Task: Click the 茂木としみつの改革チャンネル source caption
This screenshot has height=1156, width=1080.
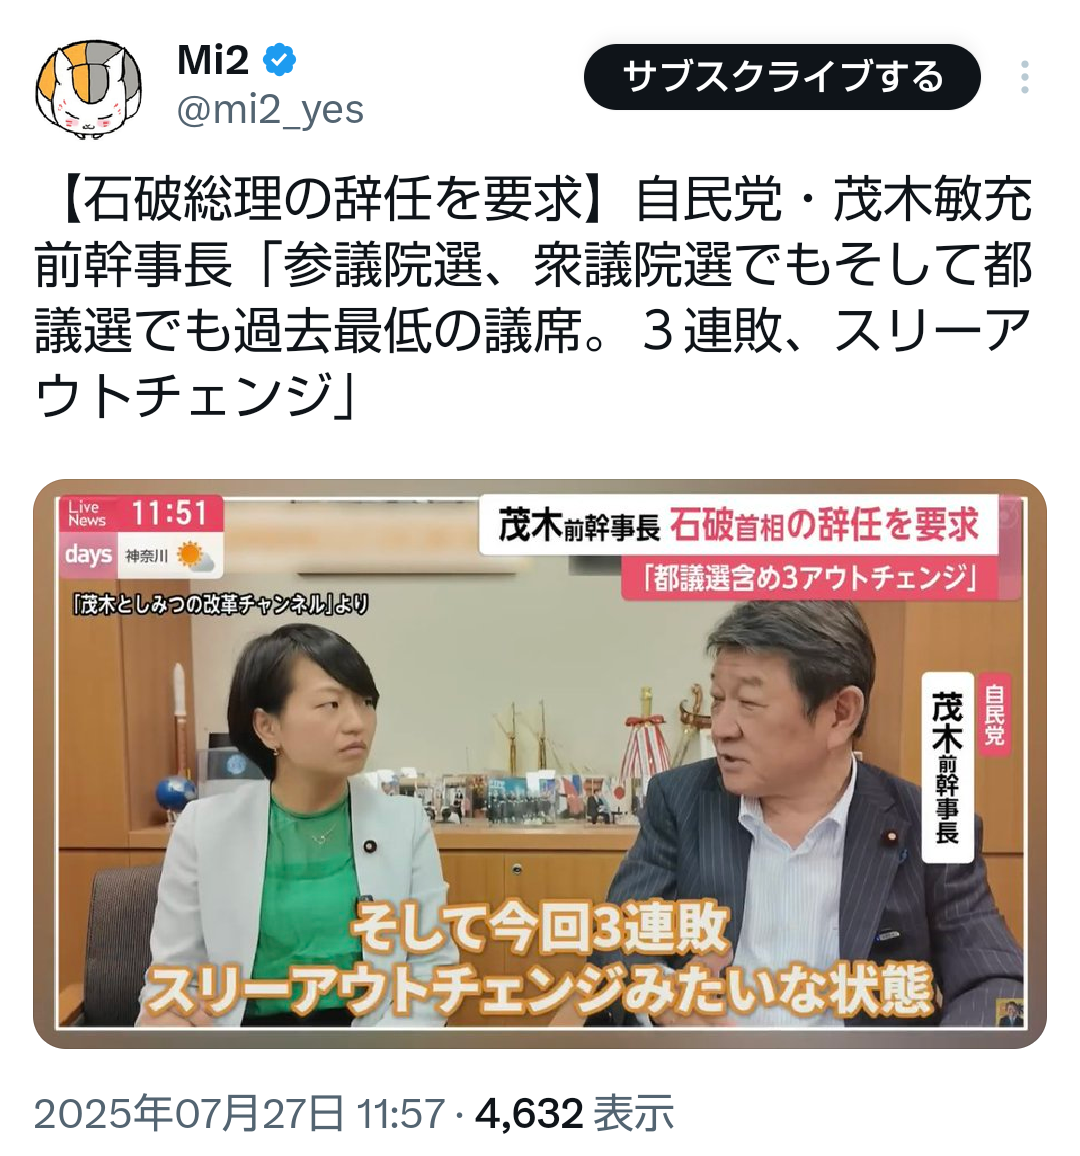Action: pyautogui.click(x=220, y=605)
